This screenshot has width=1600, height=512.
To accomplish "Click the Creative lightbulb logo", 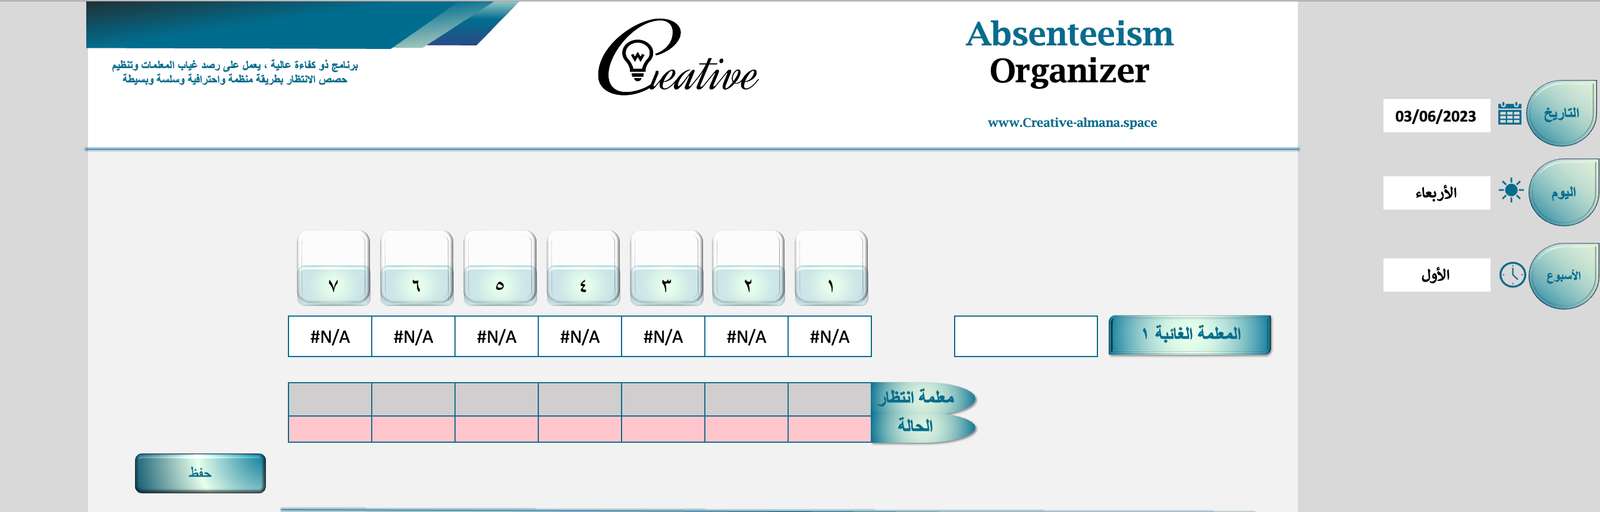I will (x=677, y=60).
